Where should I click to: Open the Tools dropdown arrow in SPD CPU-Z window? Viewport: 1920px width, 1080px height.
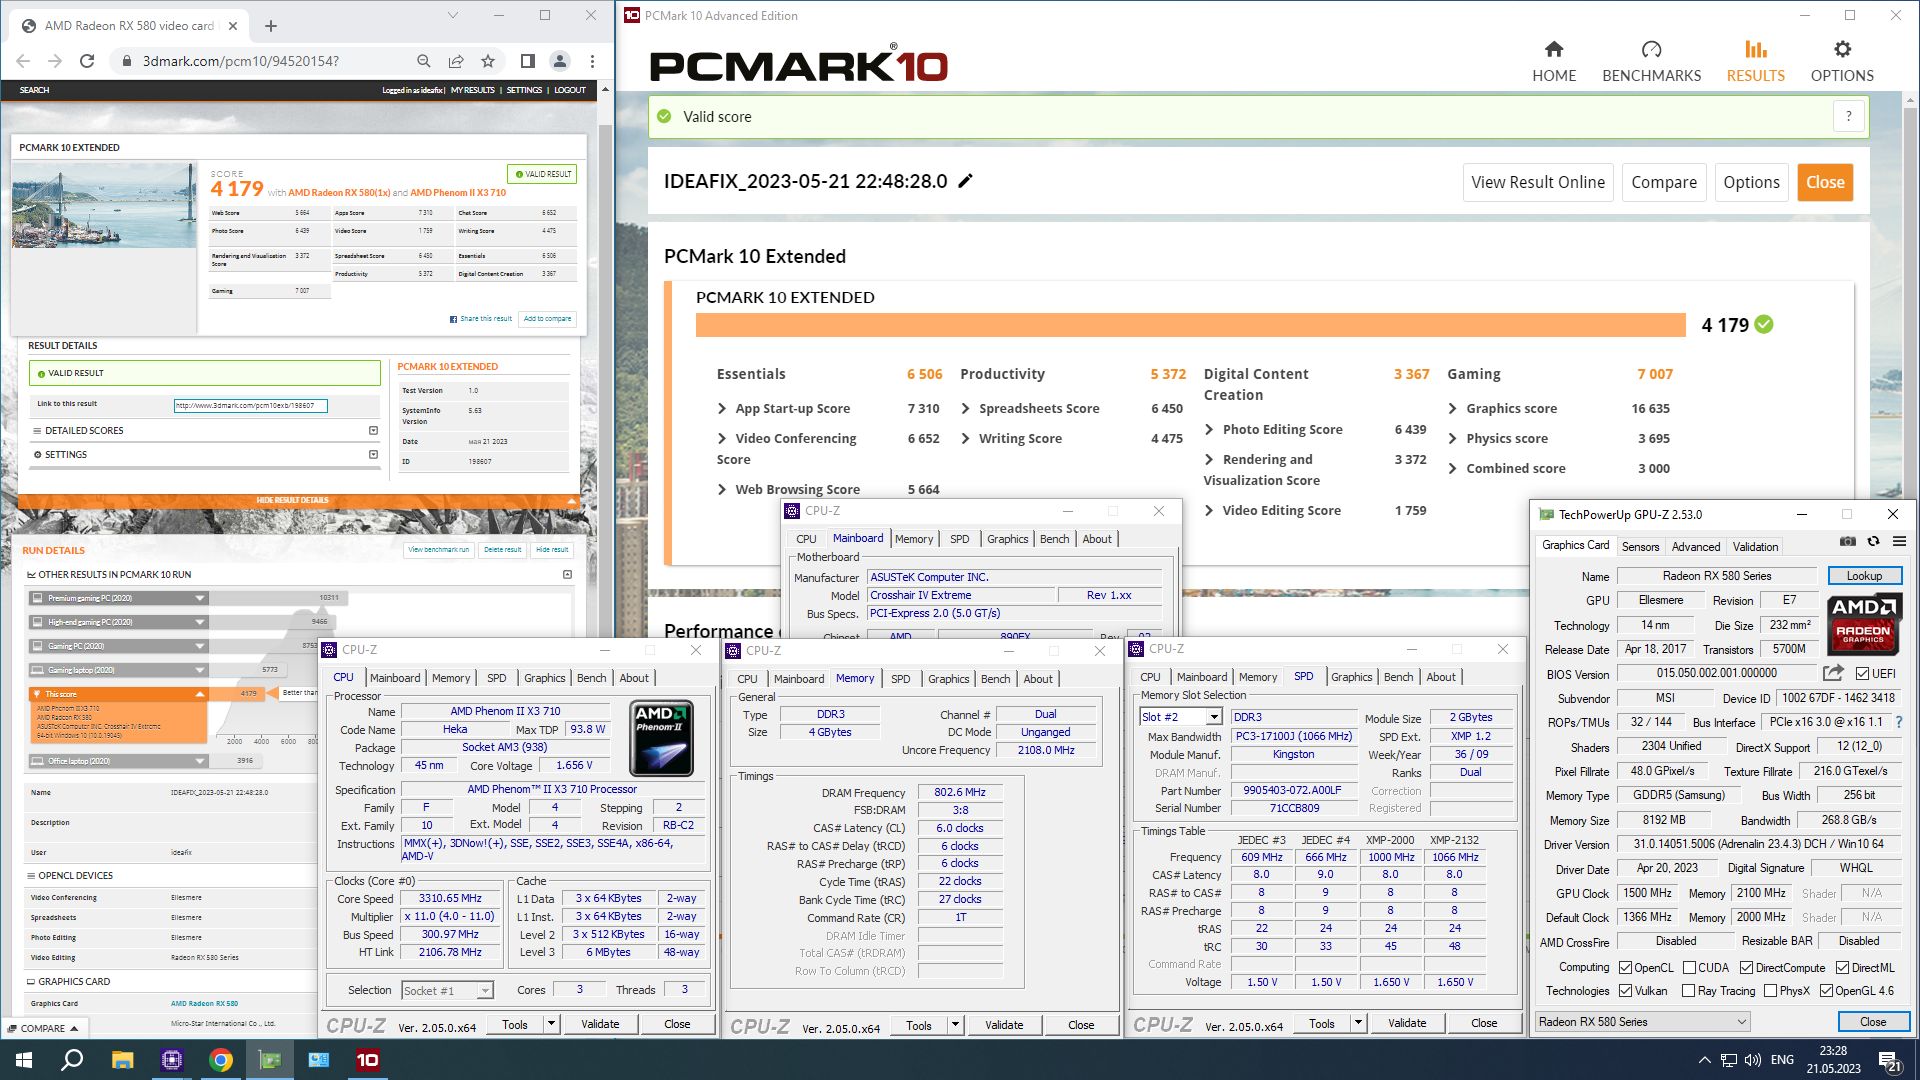pyautogui.click(x=1358, y=1023)
